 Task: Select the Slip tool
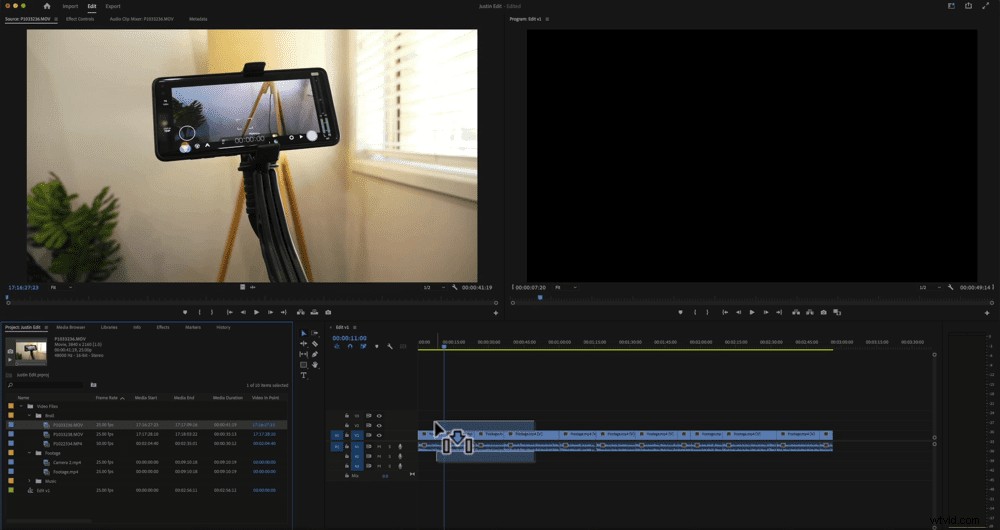304,354
